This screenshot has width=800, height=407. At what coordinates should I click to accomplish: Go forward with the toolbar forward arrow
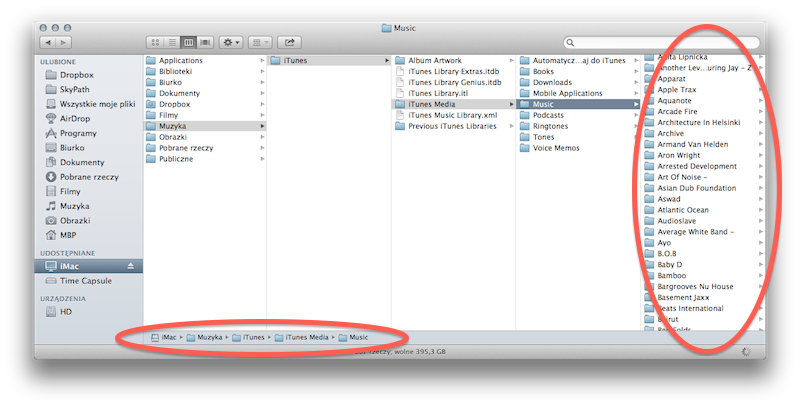pyautogui.click(x=63, y=42)
